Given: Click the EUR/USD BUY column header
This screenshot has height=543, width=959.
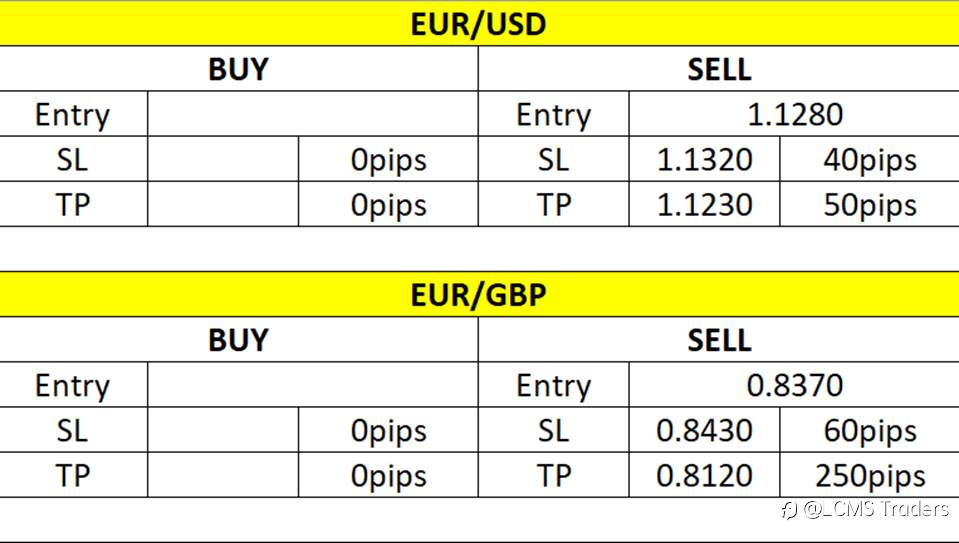Looking at the screenshot, I should pos(239,68).
